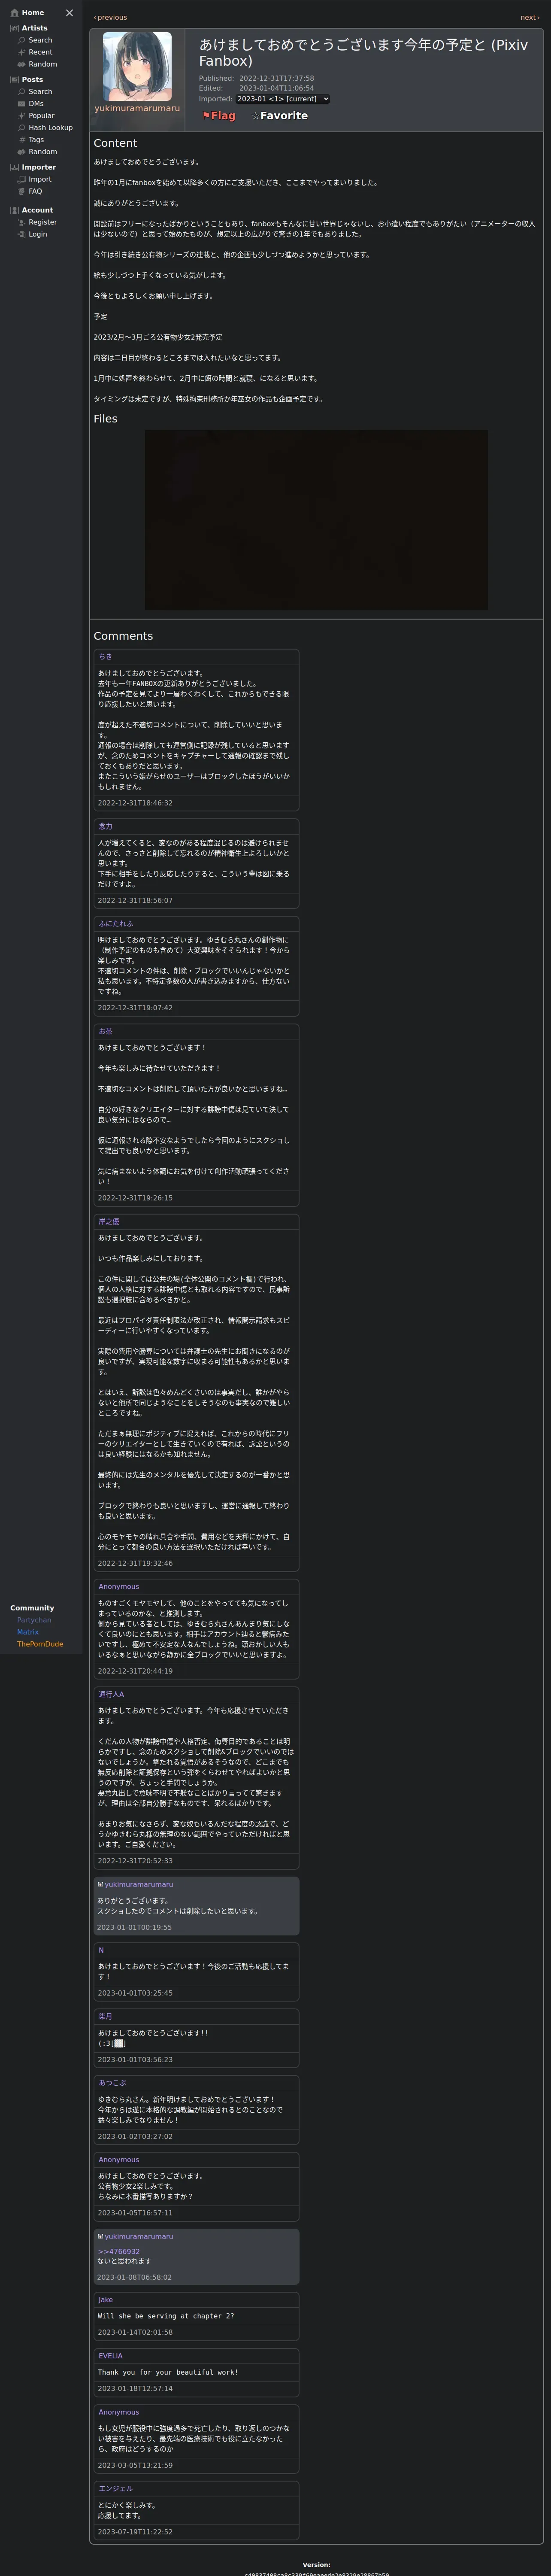The width and height of the screenshot is (551, 2576).
Task: Open the Register page
Action: coord(37,222)
